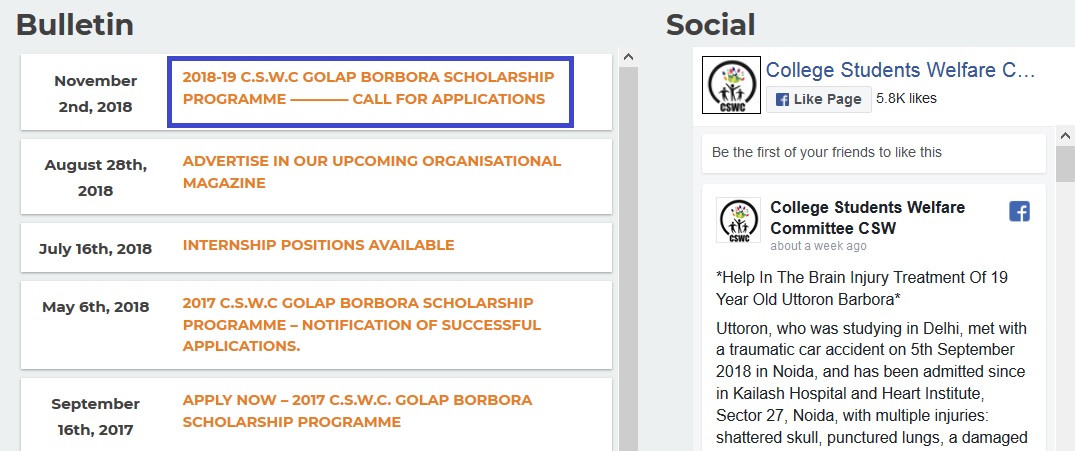Click the CSWC page logo in Facebook header

tap(732, 85)
